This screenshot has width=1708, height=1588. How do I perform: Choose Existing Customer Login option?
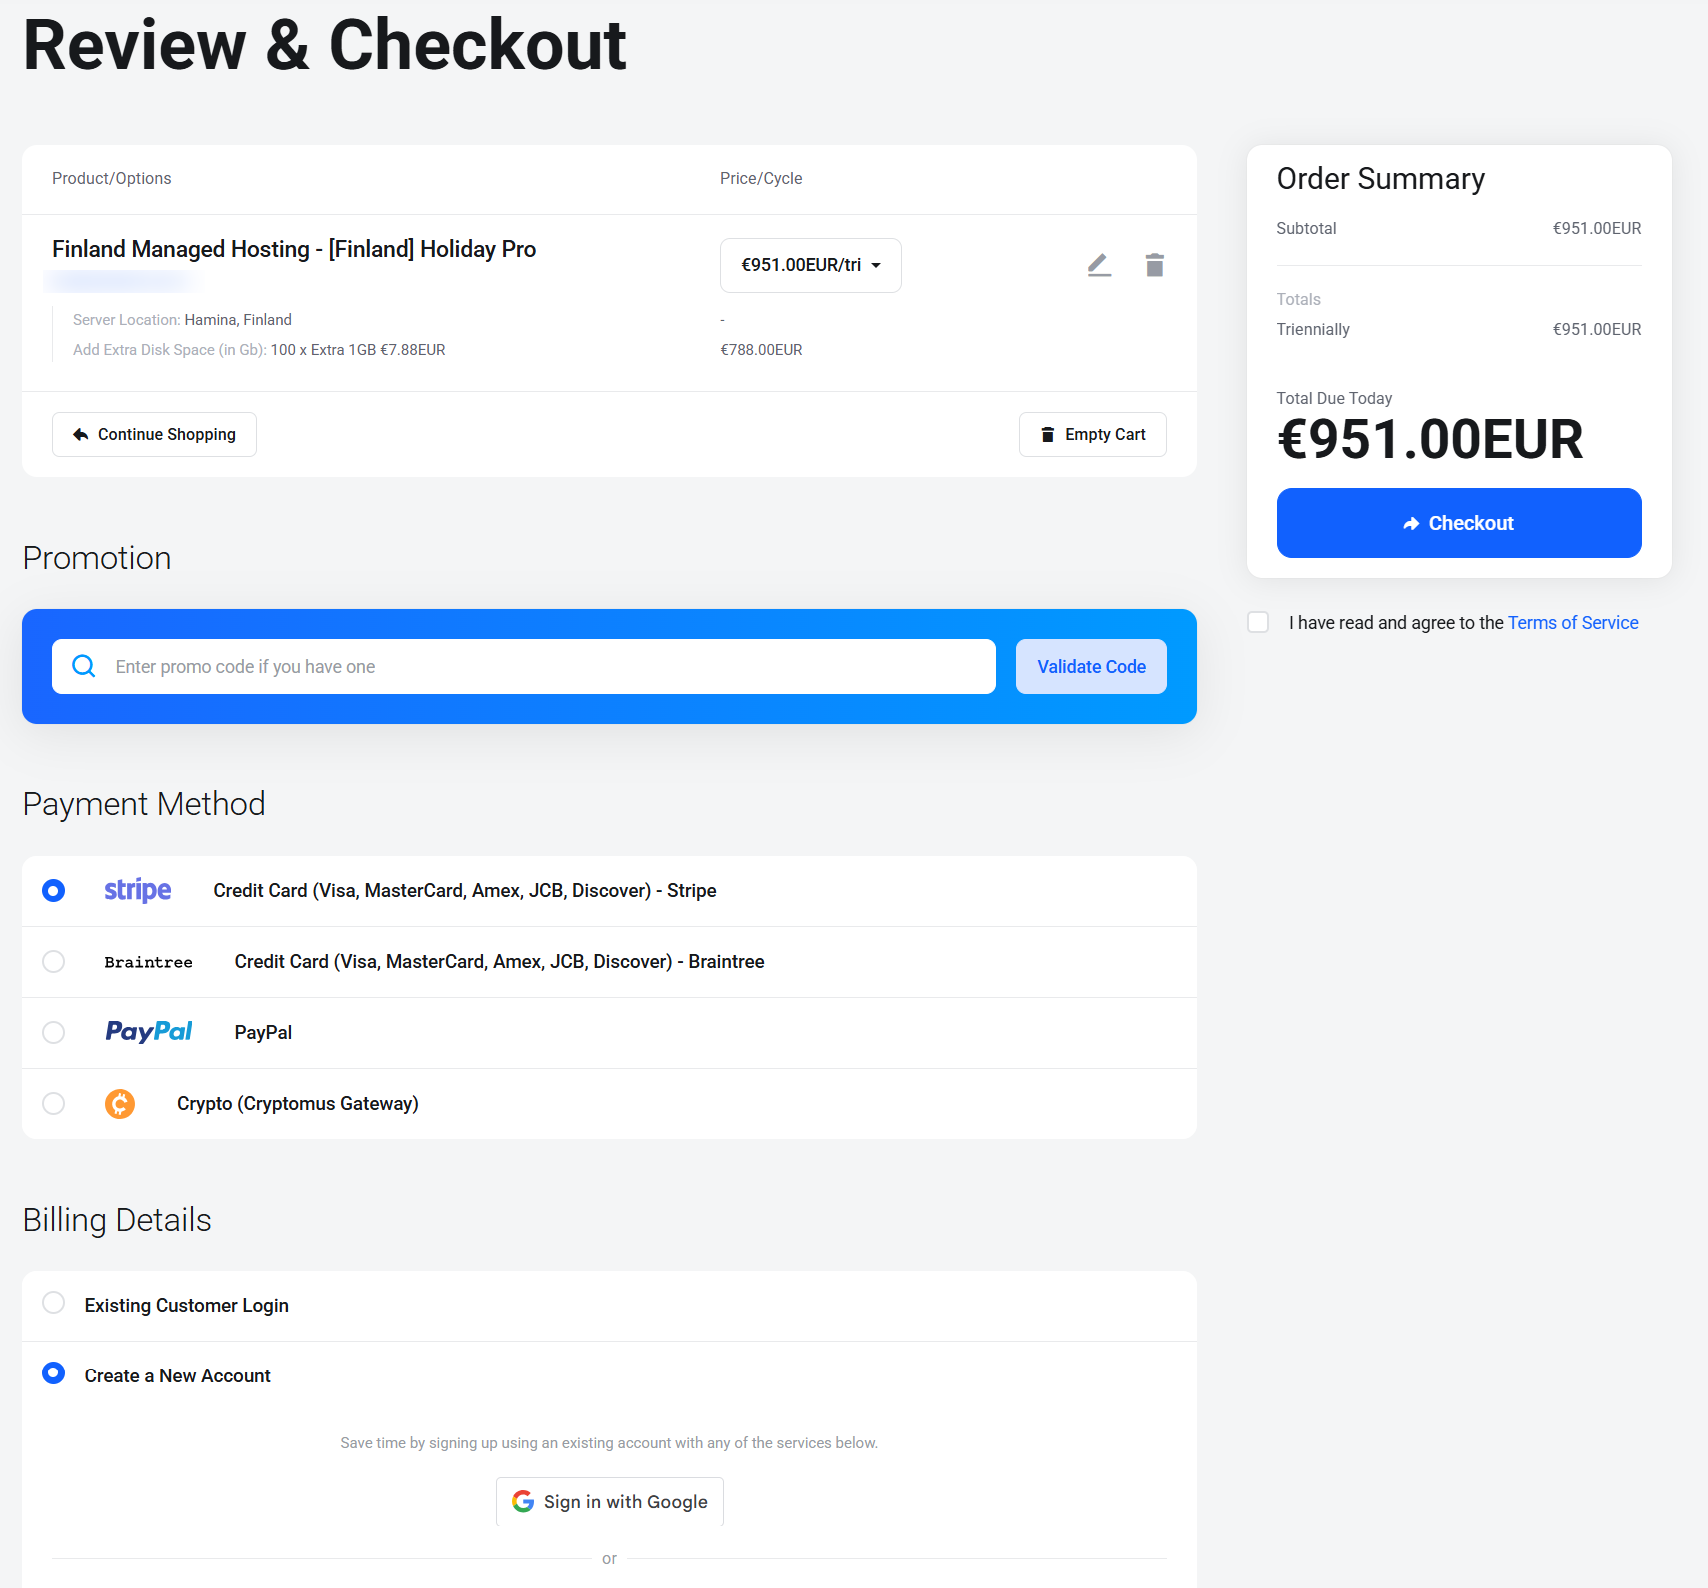(x=54, y=1302)
